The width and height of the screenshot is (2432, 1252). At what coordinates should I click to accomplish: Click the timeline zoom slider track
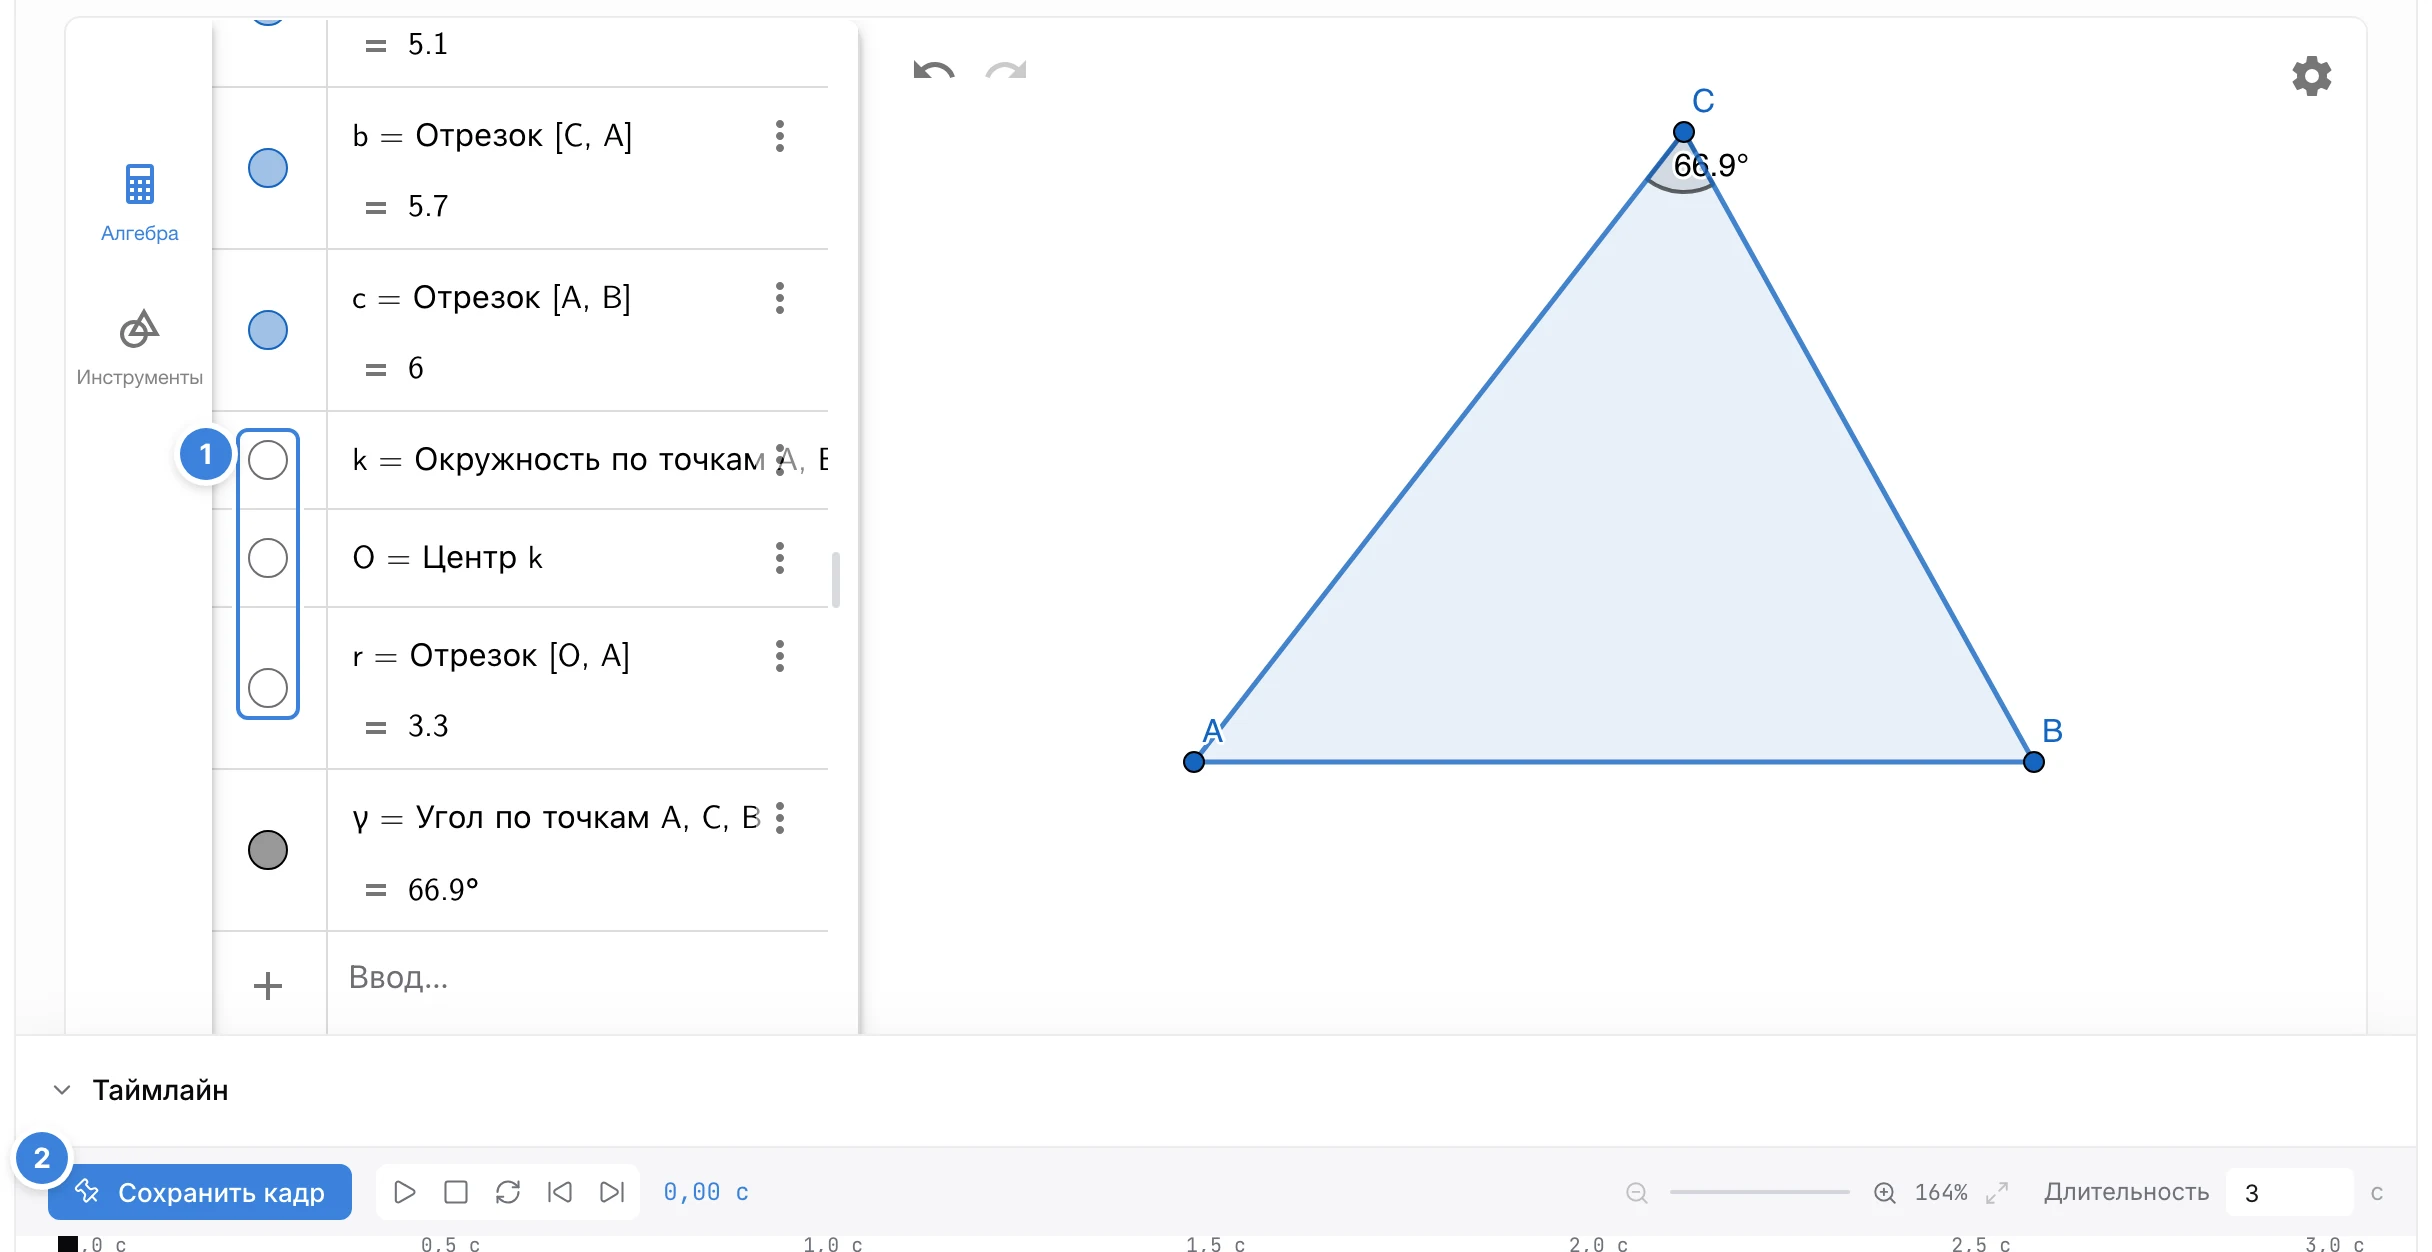(x=1760, y=1192)
